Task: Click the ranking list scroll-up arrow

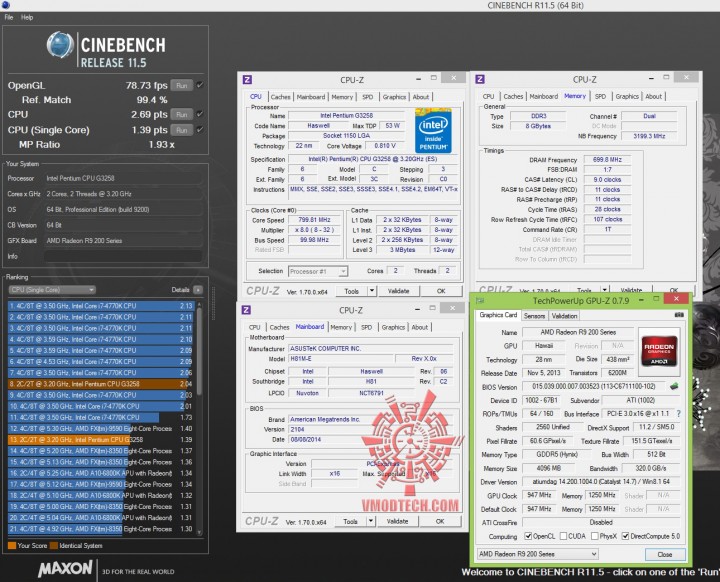Action: 199,305
